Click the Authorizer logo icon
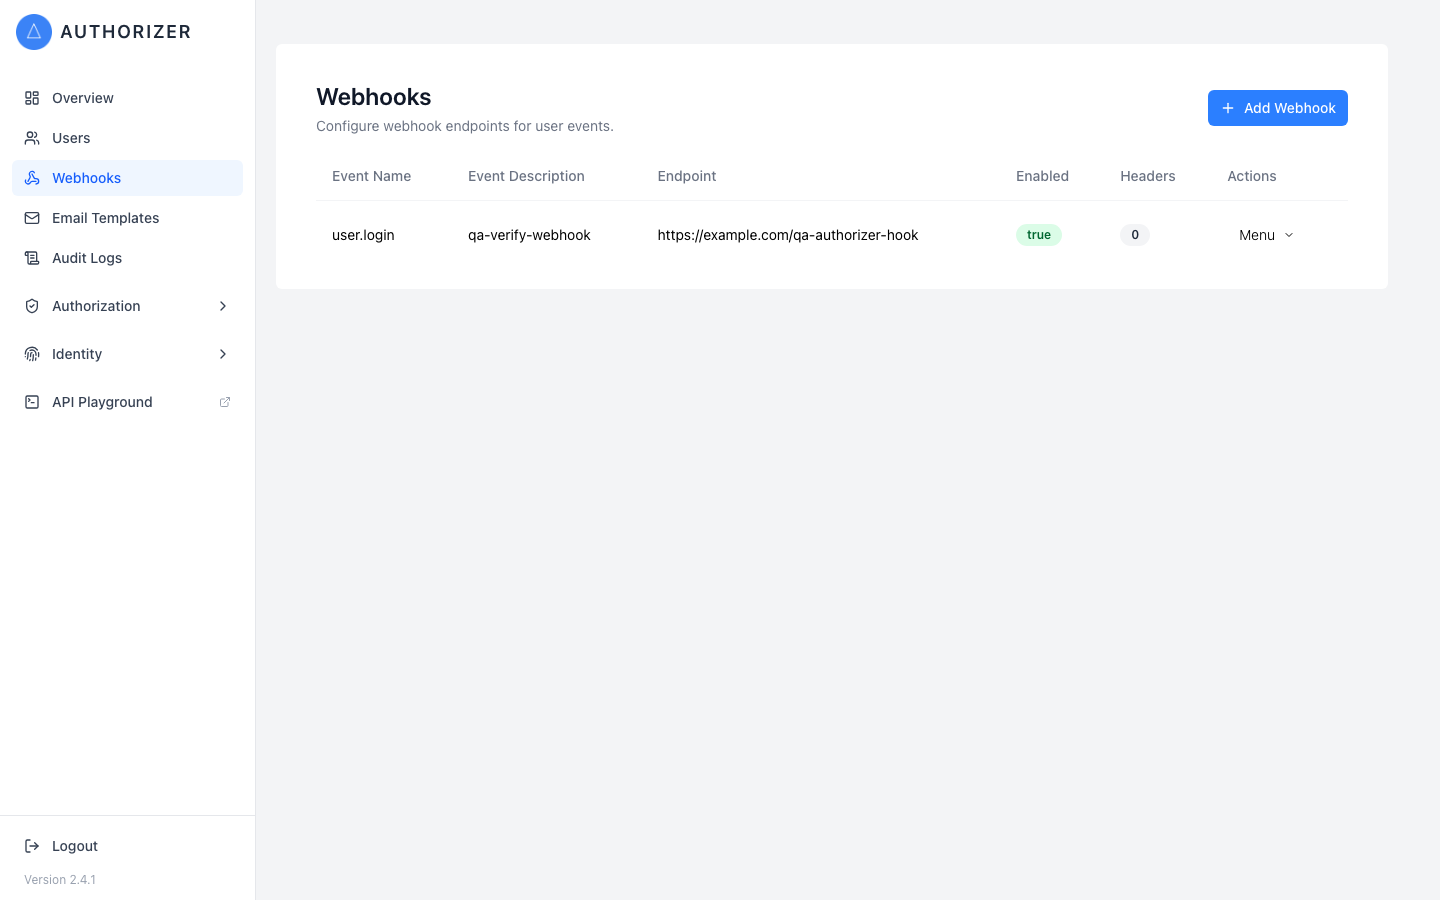The height and width of the screenshot is (900, 1440). coord(34,32)
